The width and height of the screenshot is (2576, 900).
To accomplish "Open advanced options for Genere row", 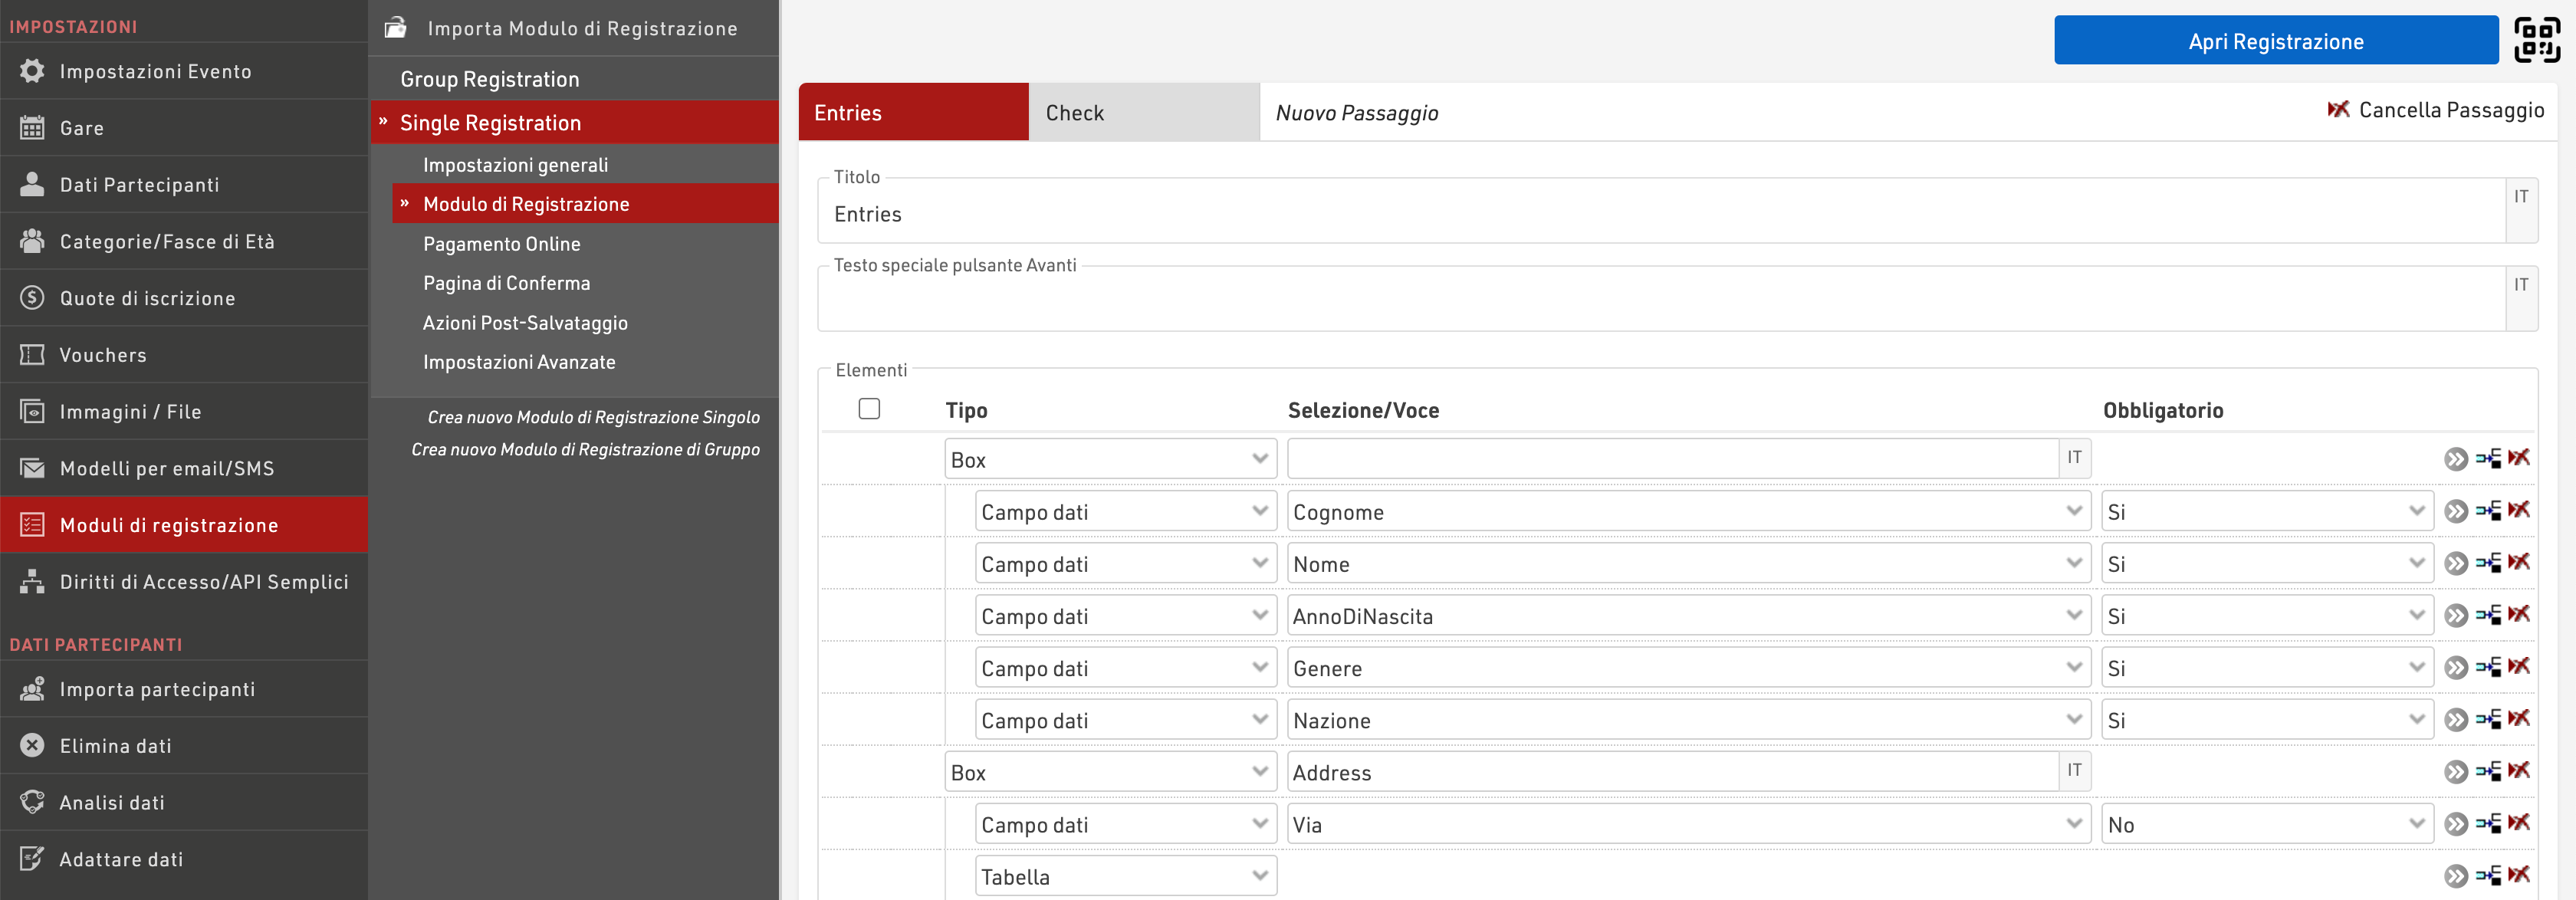I will click(2455, 668).
